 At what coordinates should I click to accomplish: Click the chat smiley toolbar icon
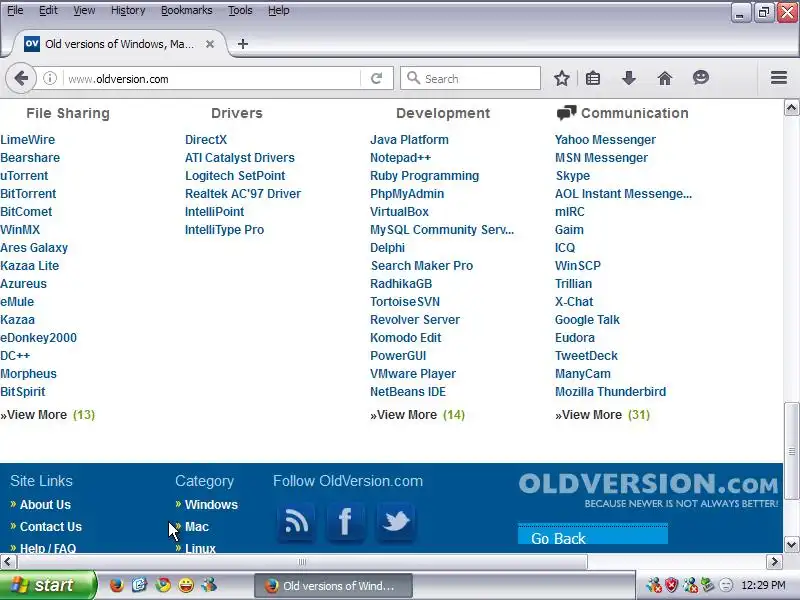[701, 78]
